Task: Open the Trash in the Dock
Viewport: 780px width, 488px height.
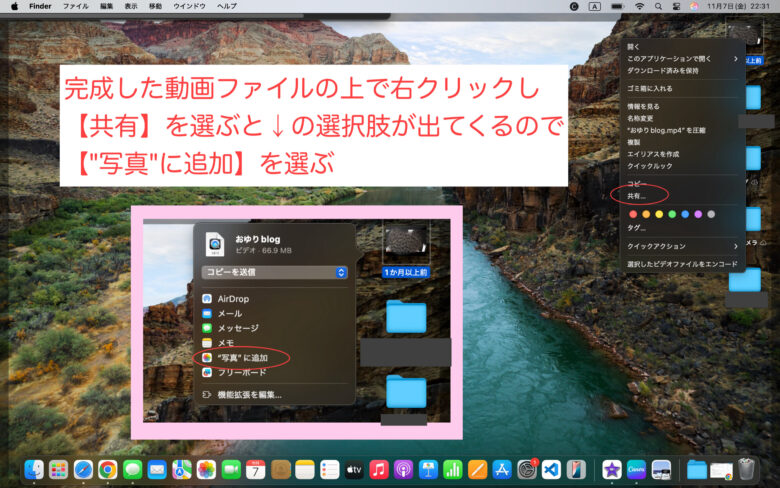Action: pos(747,469)
